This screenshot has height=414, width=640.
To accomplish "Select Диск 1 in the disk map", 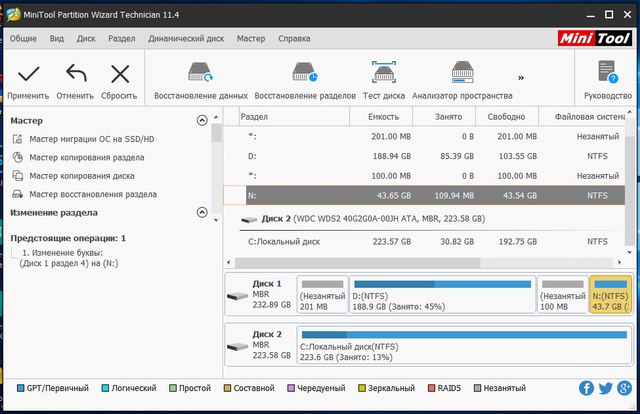I will click(260, 294).
